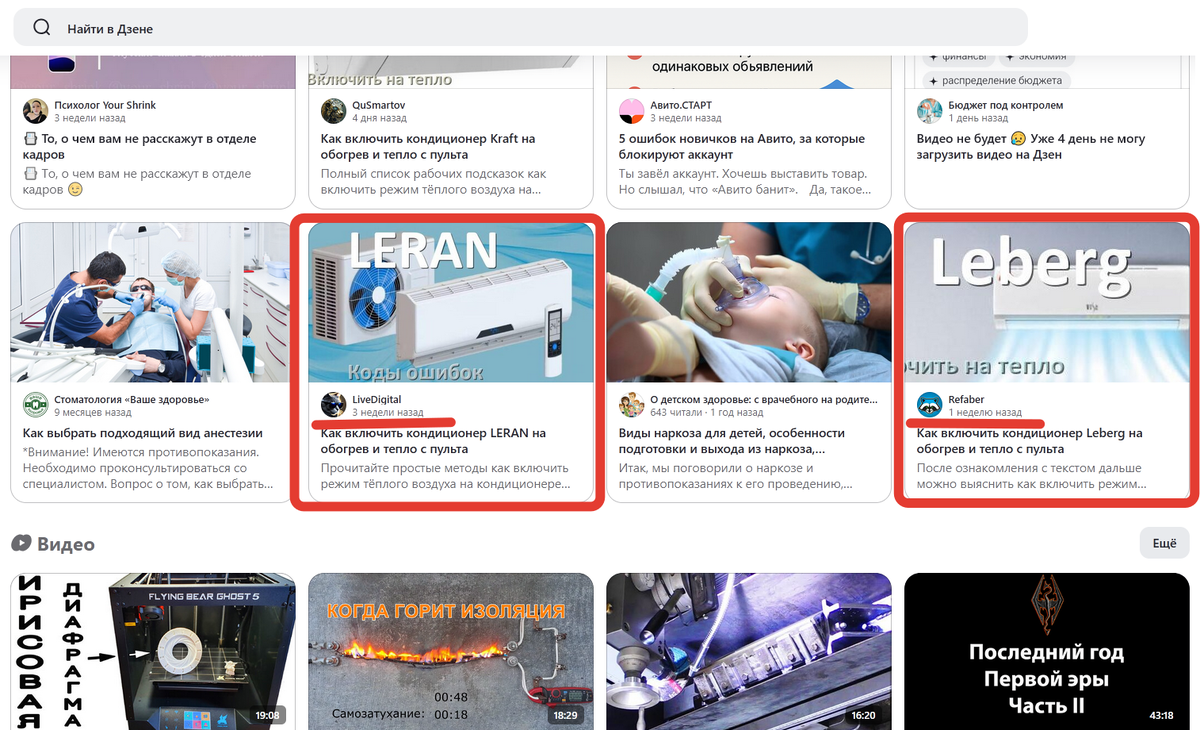The image size is (1200, 730).
Task: Open LERAN air conditioner heating article title
Action: pos(433,441)
